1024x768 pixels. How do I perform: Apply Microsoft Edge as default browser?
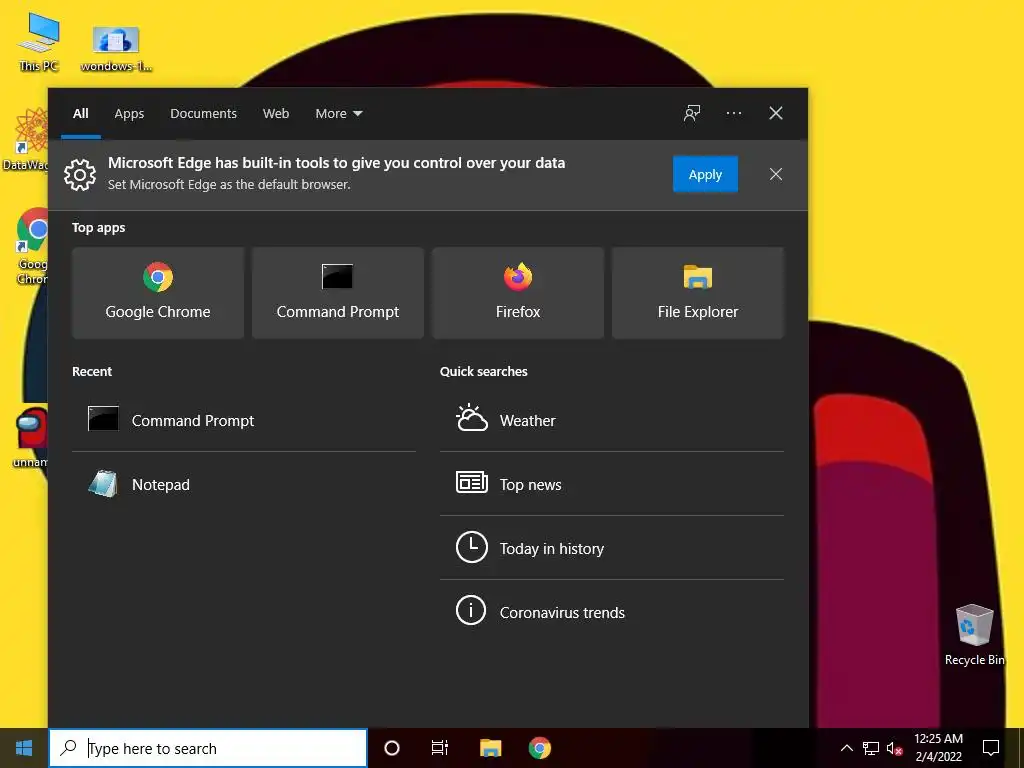pos(705,174)
